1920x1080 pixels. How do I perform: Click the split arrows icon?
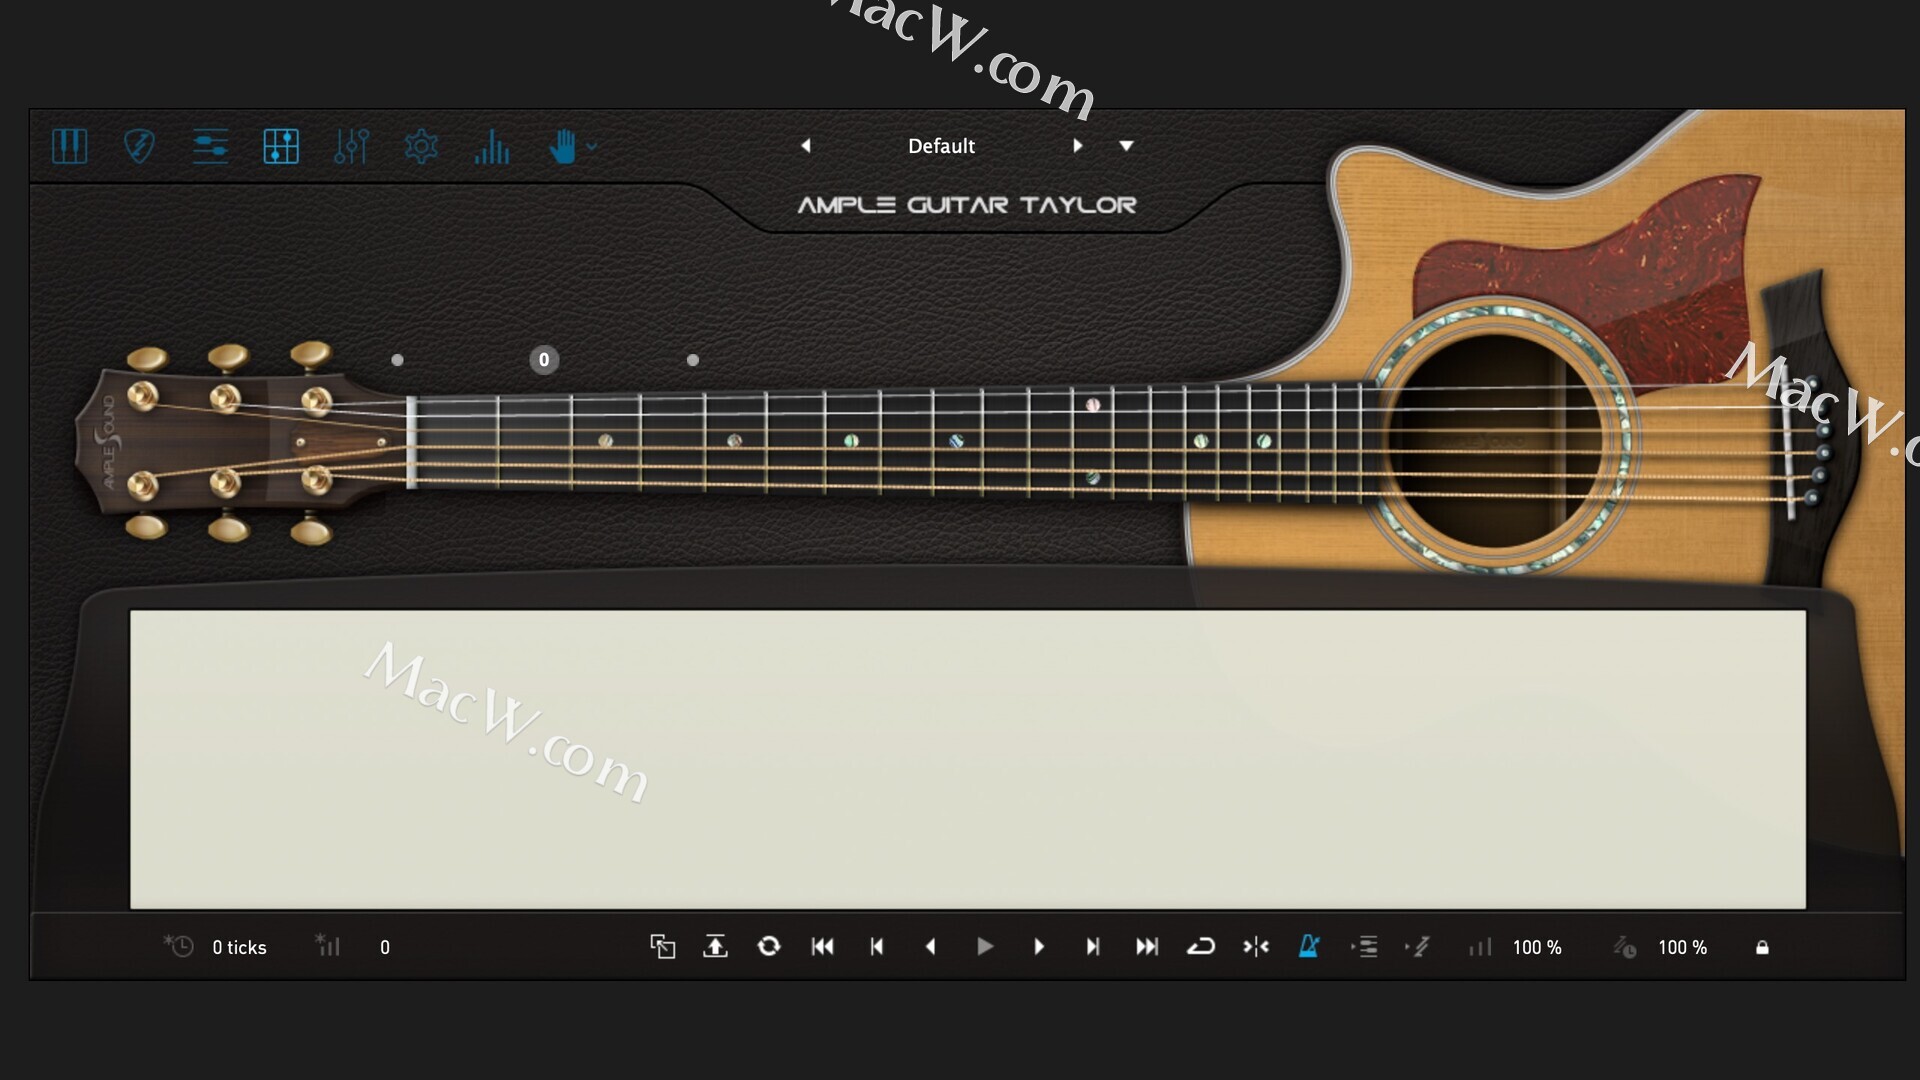(x=1256, y=946)
